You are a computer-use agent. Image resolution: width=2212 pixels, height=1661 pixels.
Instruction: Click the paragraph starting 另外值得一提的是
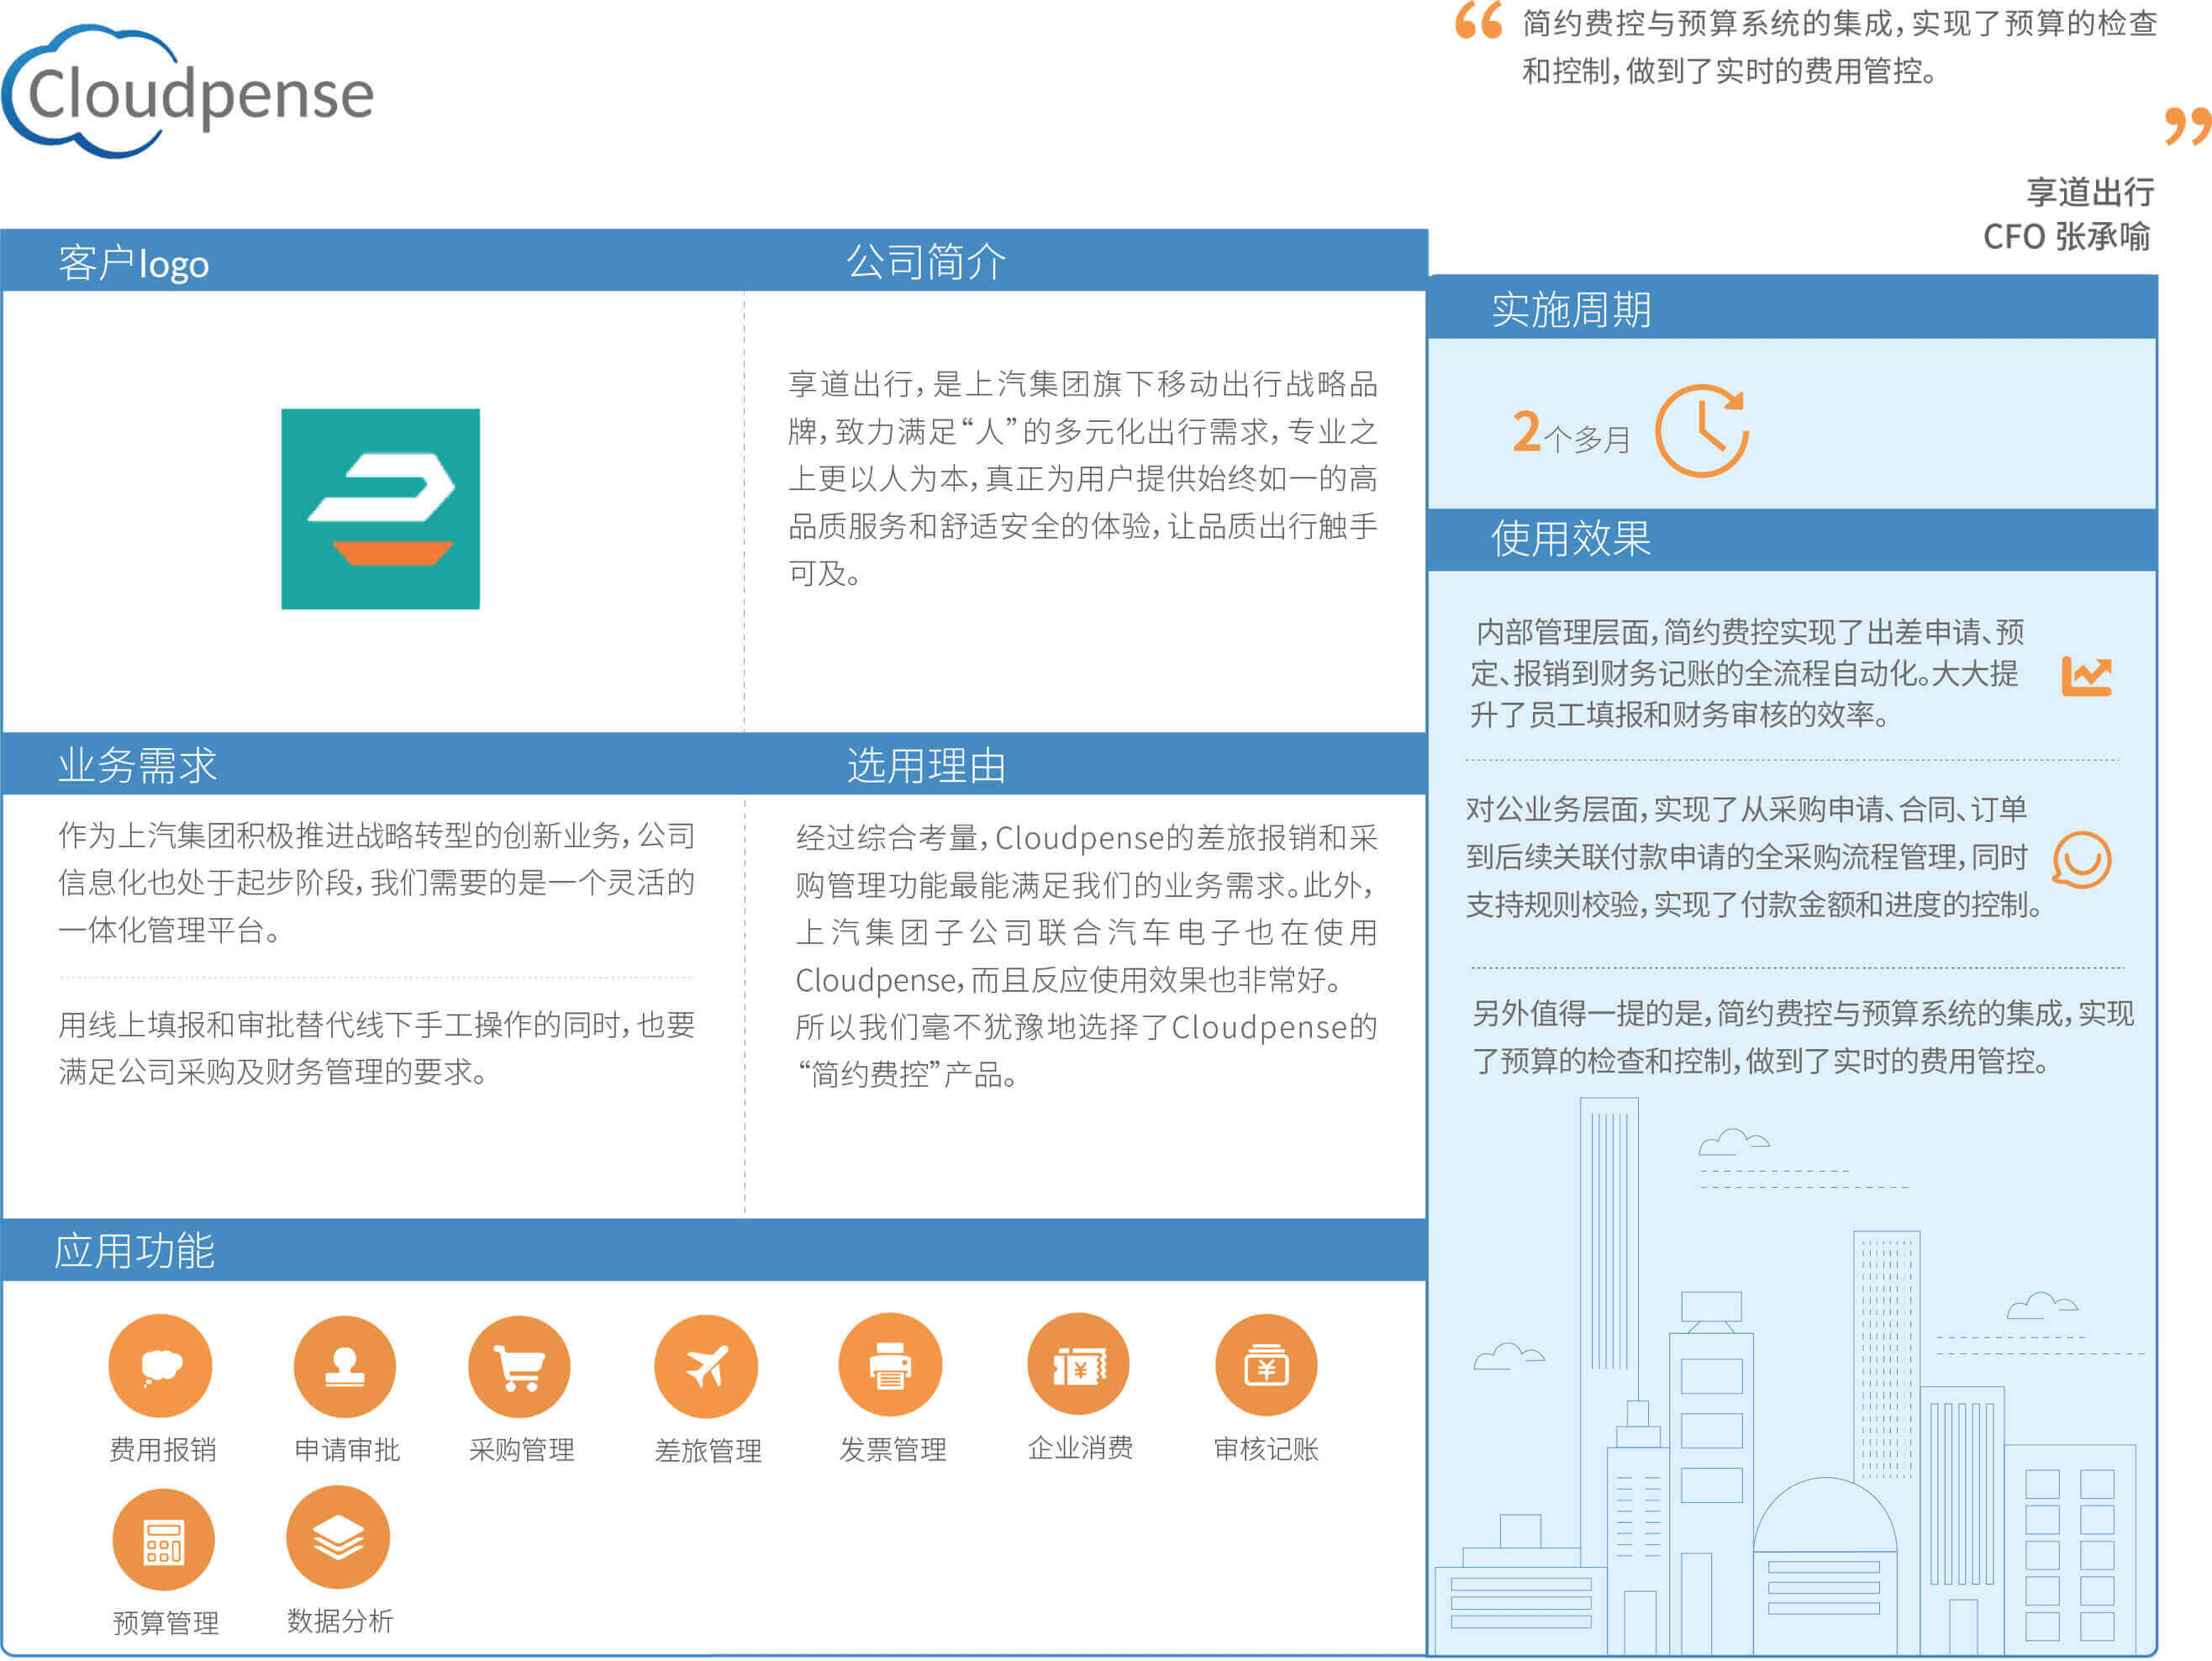tap(1803, 1036)
